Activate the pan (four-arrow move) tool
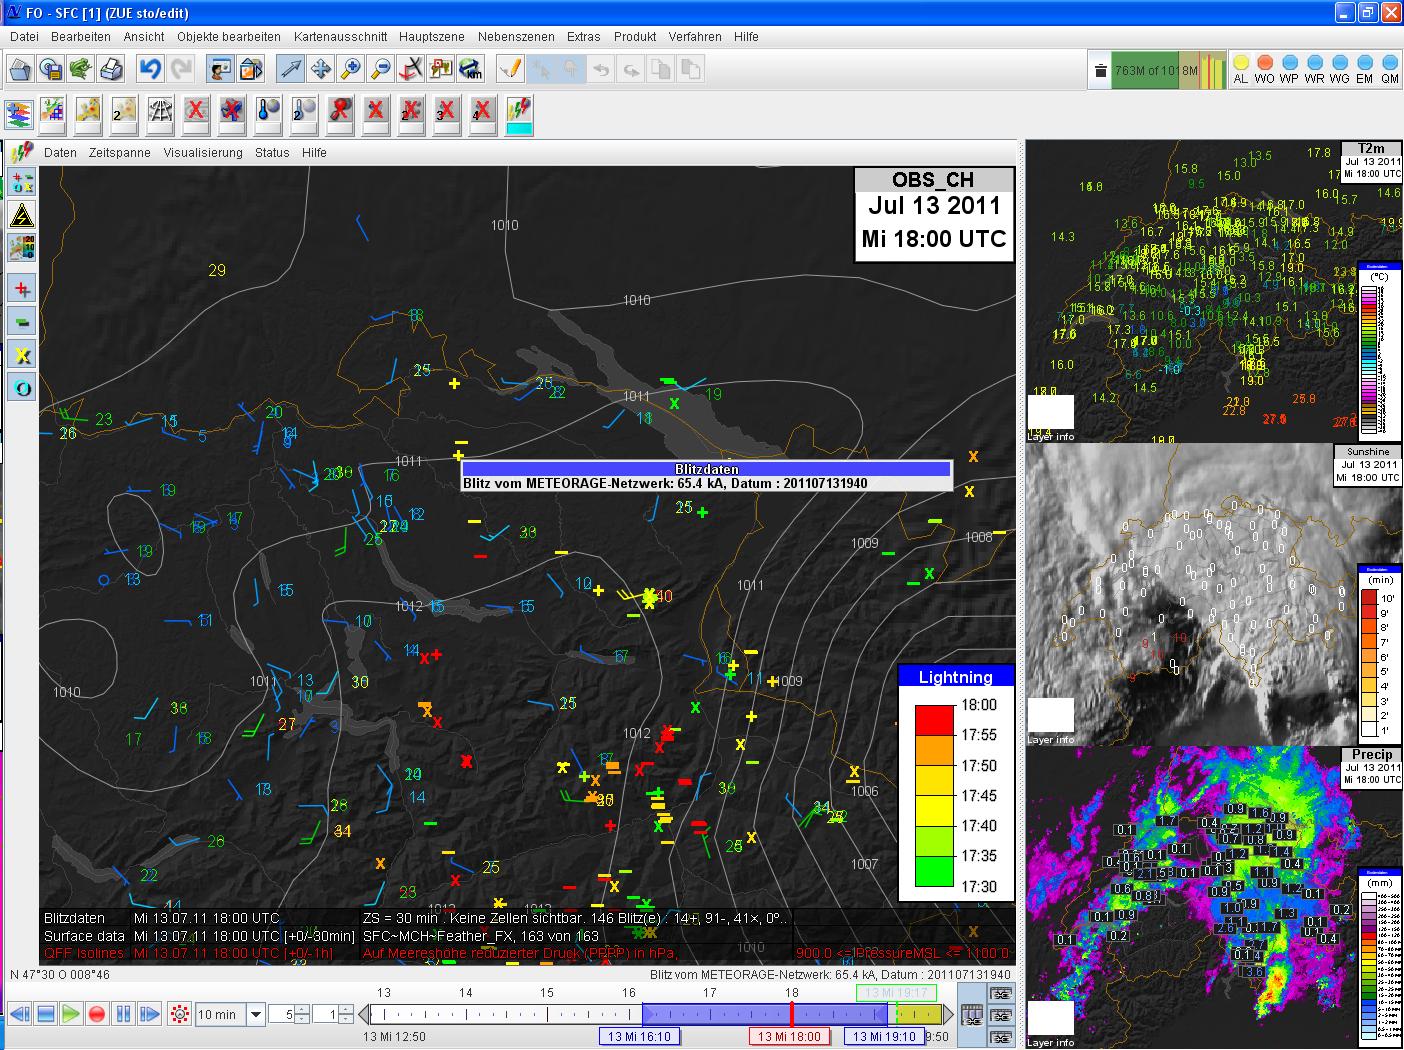 [321, 69]
